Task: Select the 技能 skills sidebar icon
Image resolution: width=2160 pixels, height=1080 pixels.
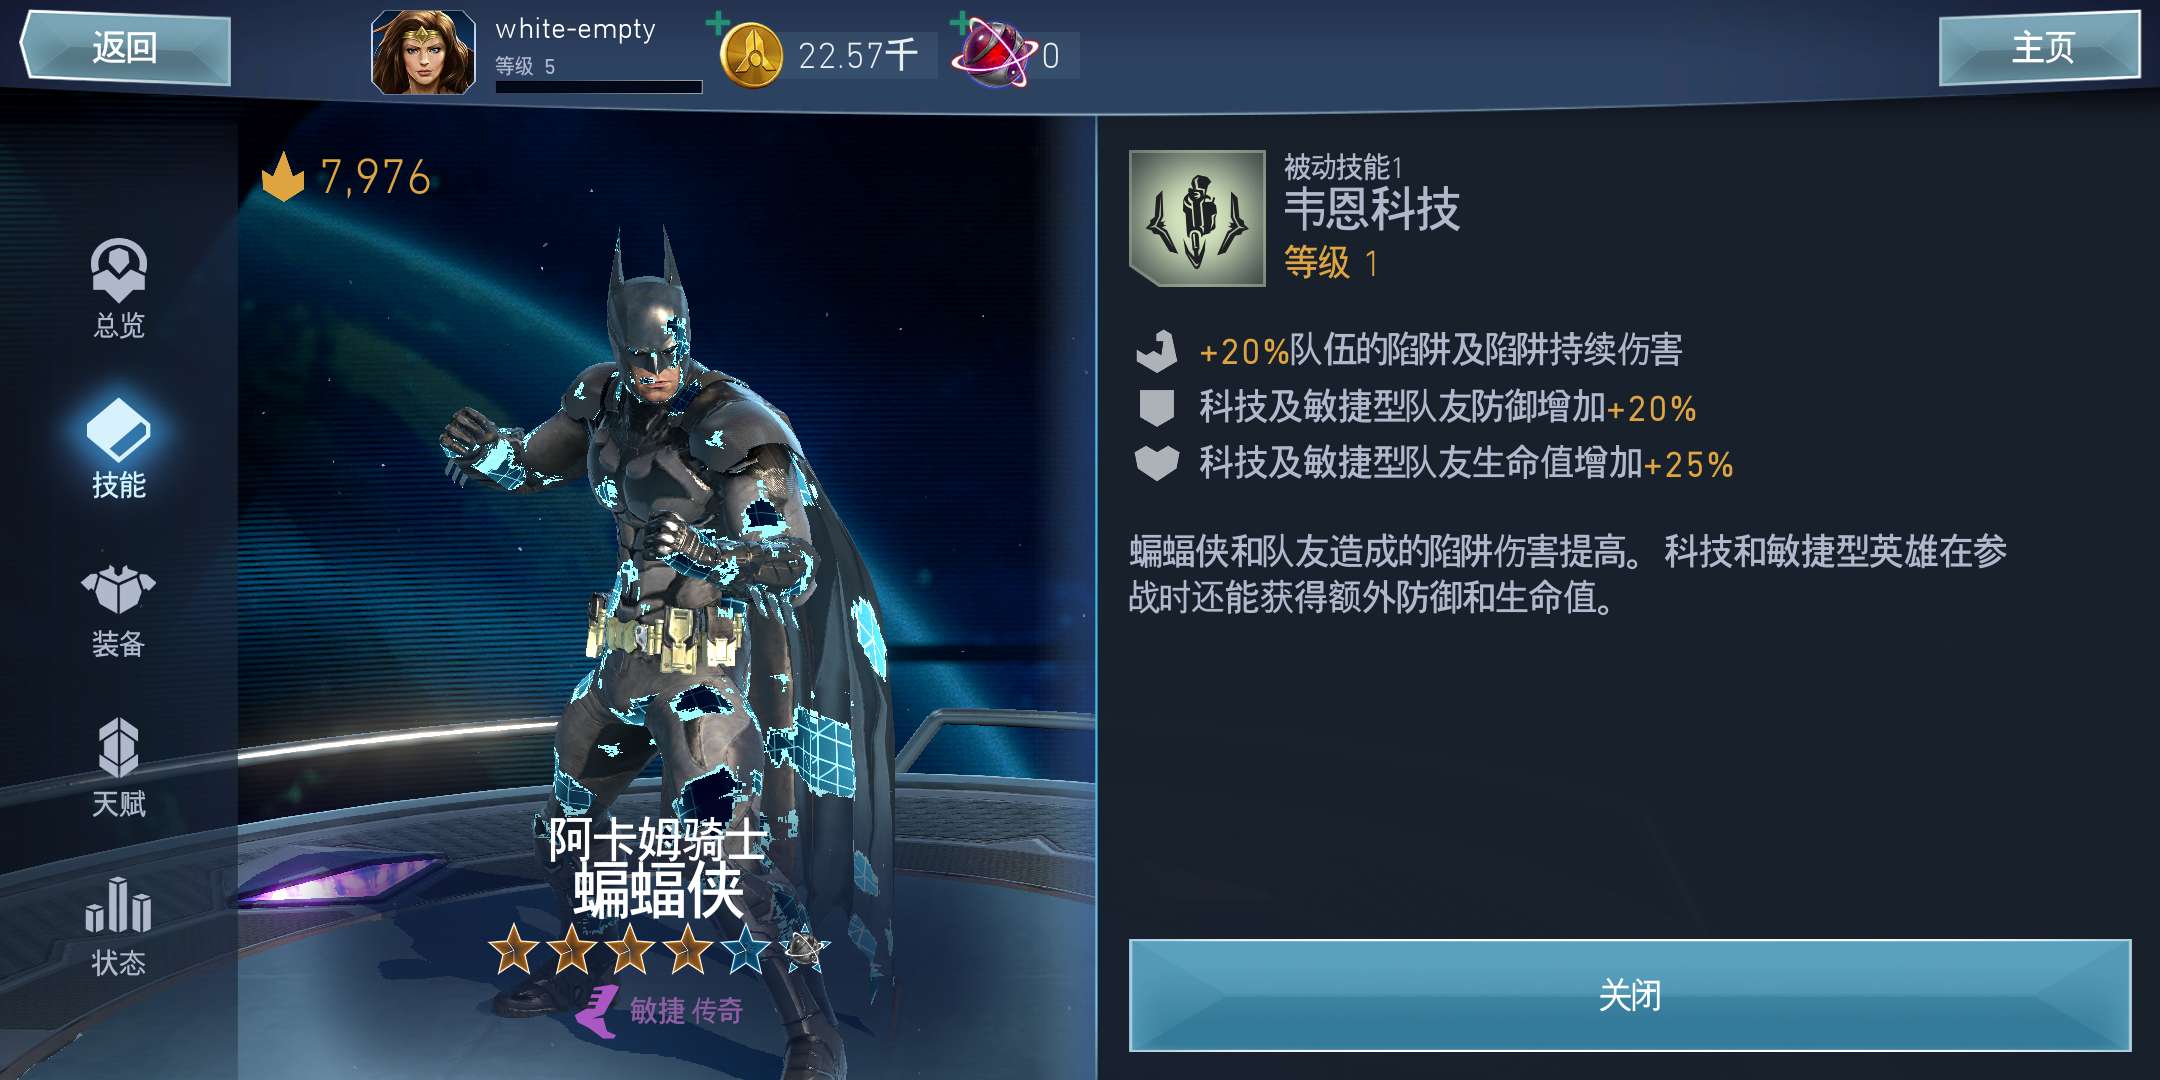Action: [x=119, y=448]
